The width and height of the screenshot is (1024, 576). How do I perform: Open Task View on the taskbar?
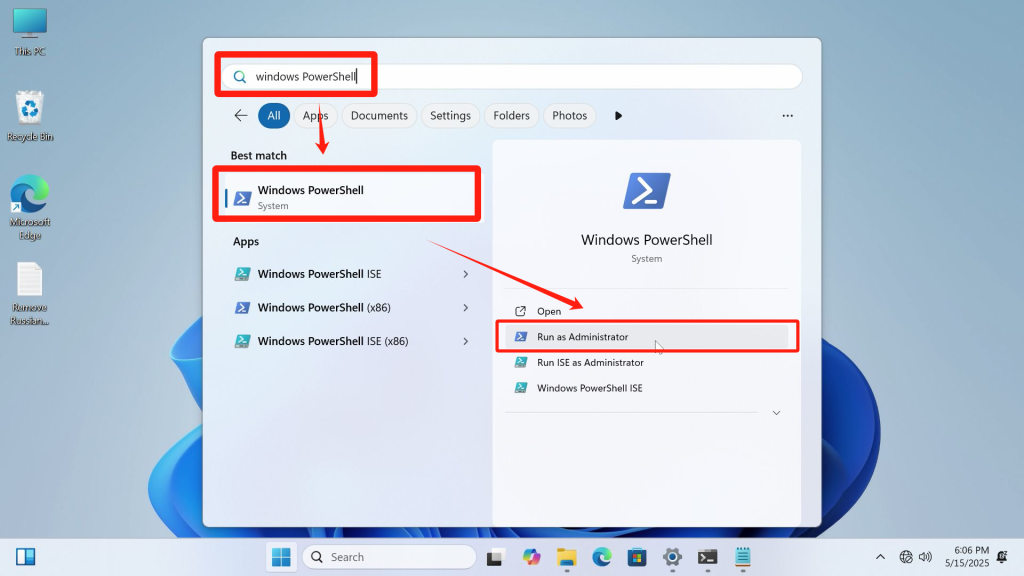(495, 557)
